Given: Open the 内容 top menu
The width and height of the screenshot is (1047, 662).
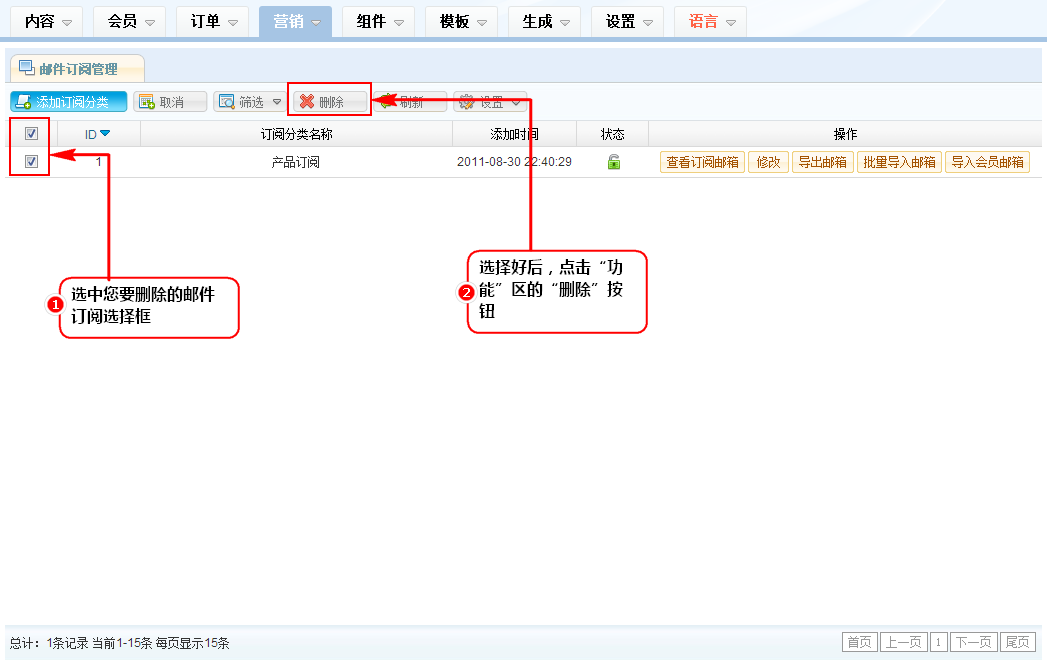Looking at the screenshot, I should click(47, 22).
